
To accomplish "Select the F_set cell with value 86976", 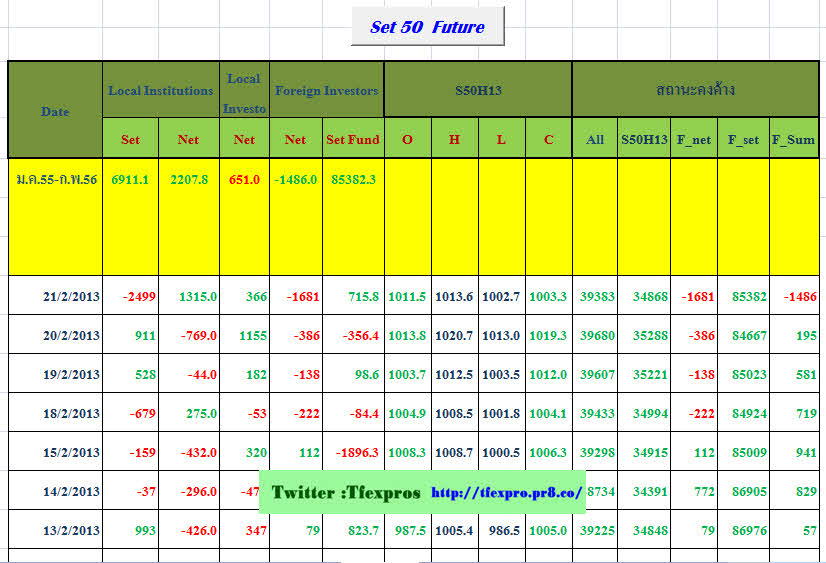I will click(743, 530).
